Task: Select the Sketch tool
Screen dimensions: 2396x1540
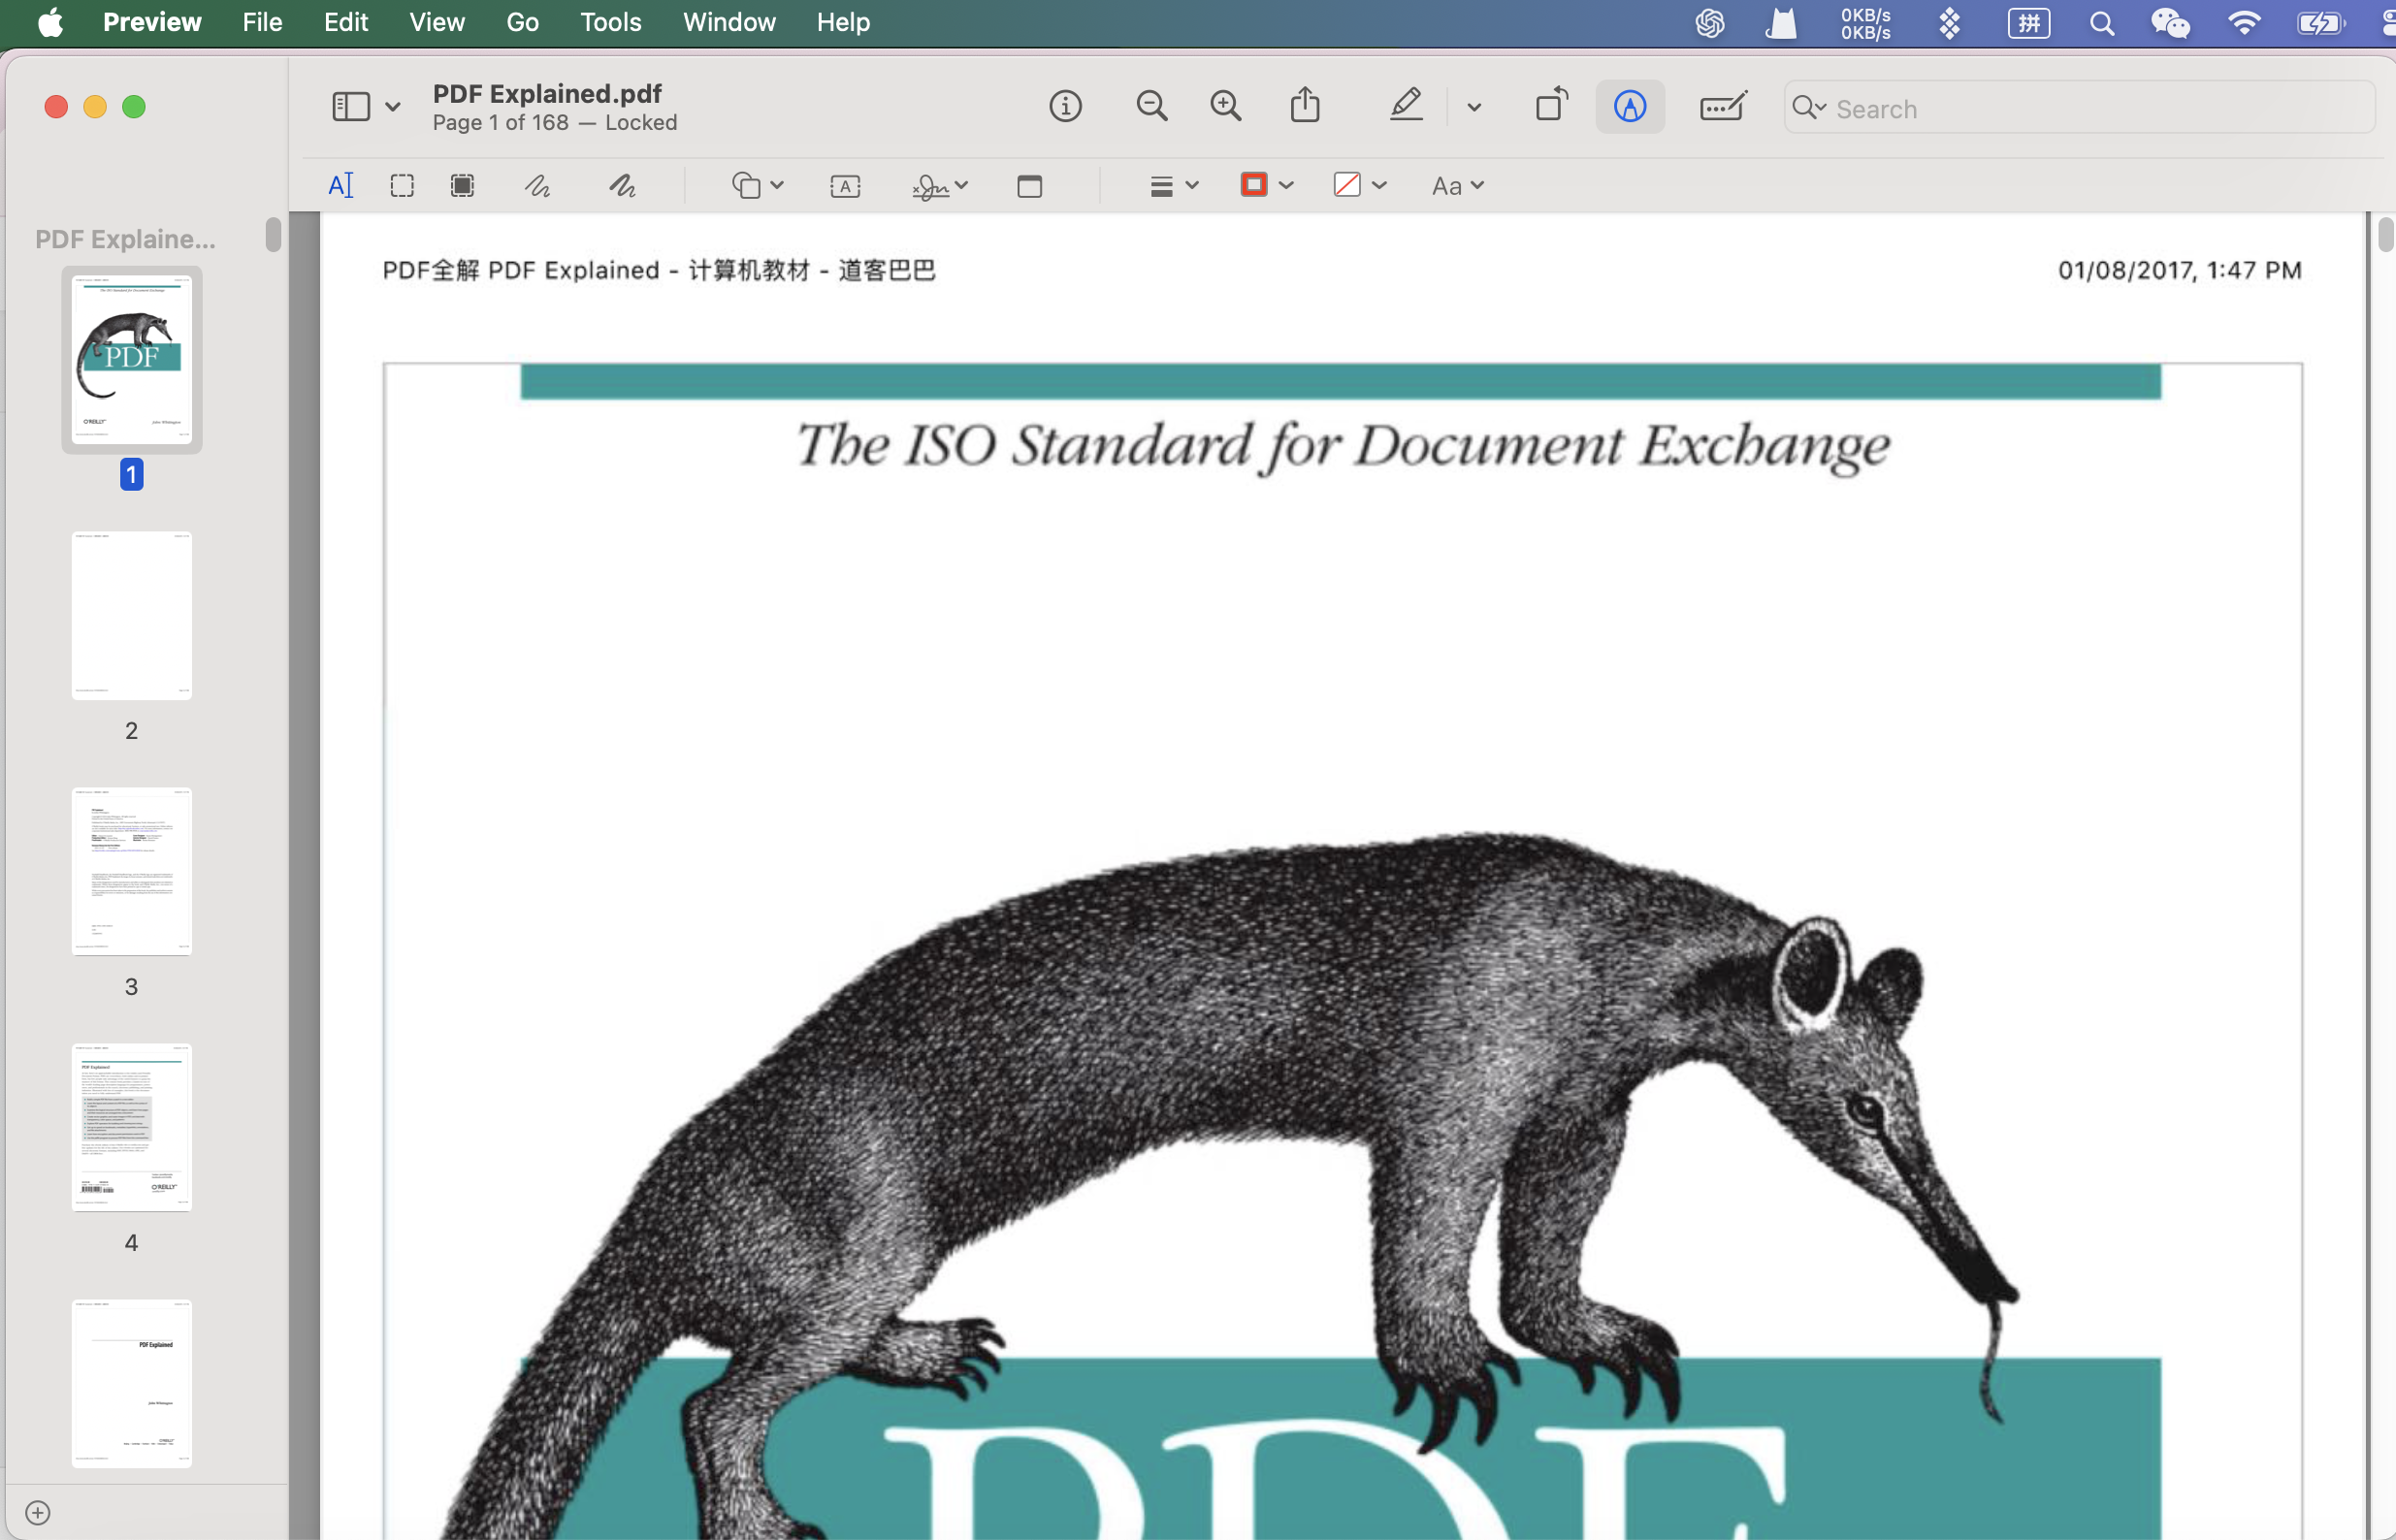Action: 538,185
